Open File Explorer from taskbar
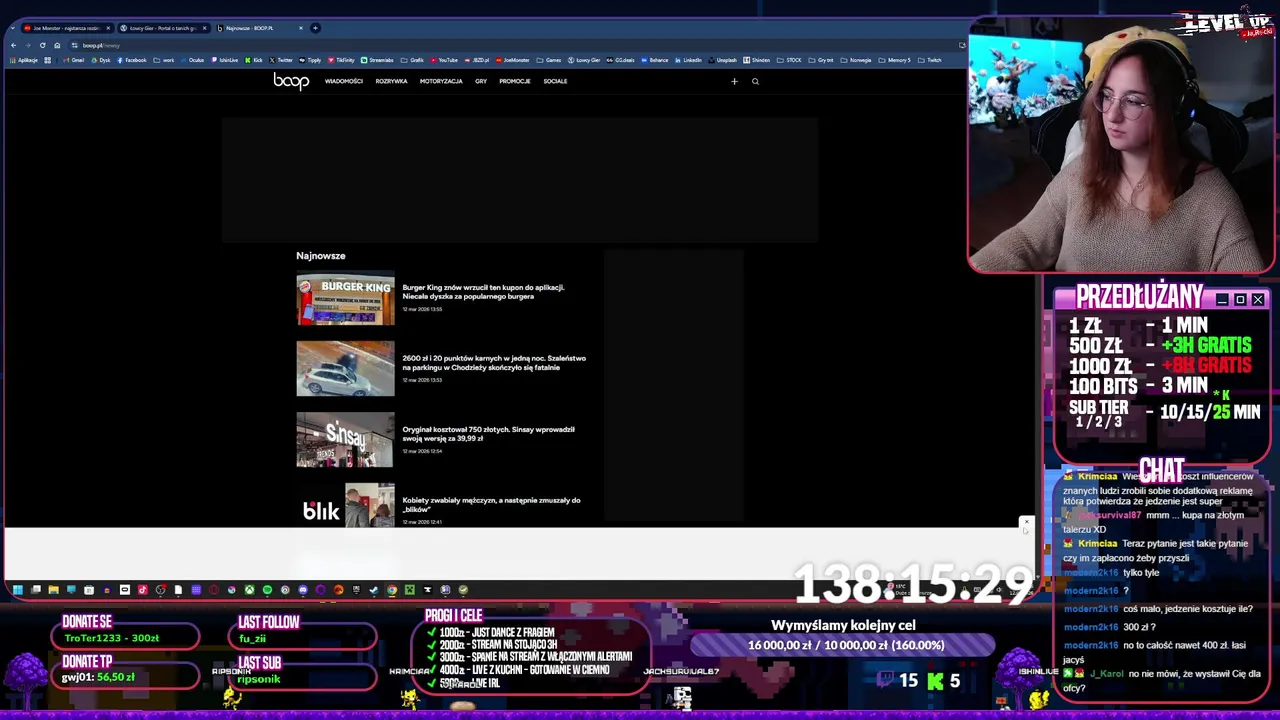 (54, 590)
